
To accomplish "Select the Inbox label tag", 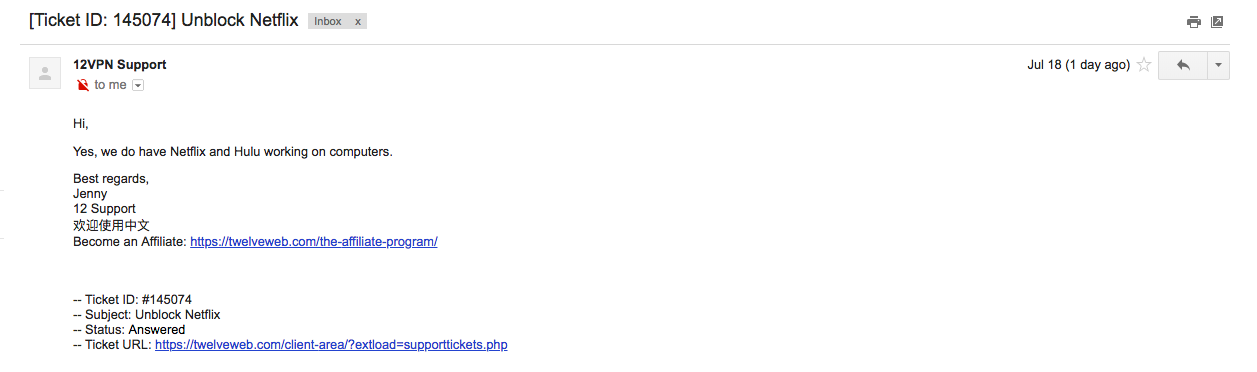I will coord(328,21).
